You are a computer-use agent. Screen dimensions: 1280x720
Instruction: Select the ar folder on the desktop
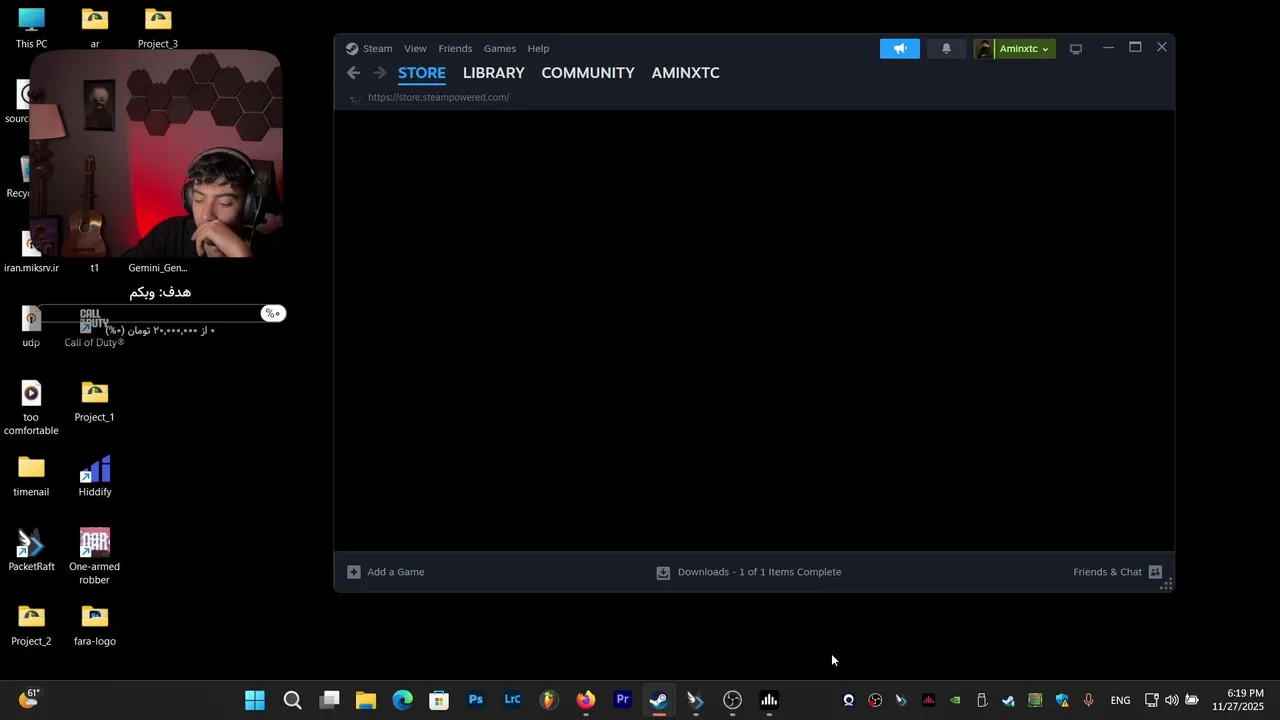[x=95, y=28]
